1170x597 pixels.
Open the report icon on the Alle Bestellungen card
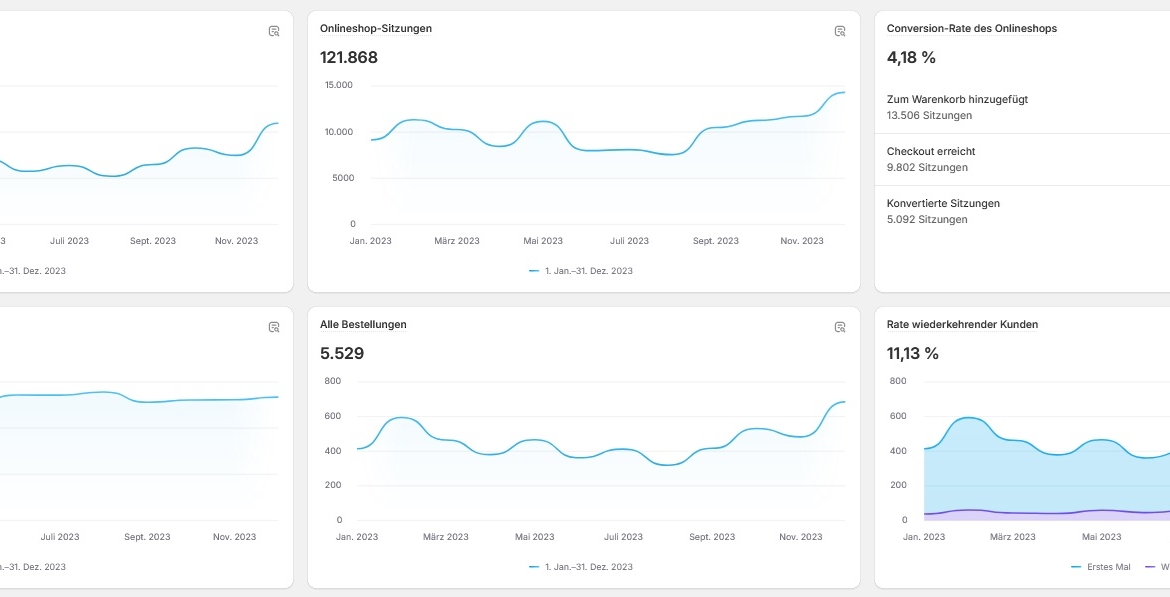click(x=840, y=327)
